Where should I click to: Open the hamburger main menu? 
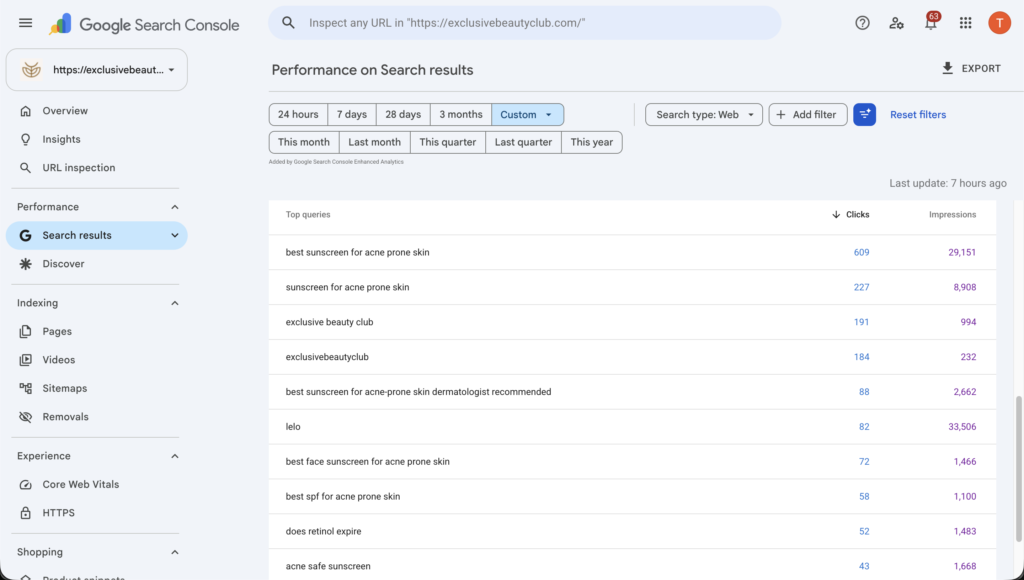click(25, 23)
